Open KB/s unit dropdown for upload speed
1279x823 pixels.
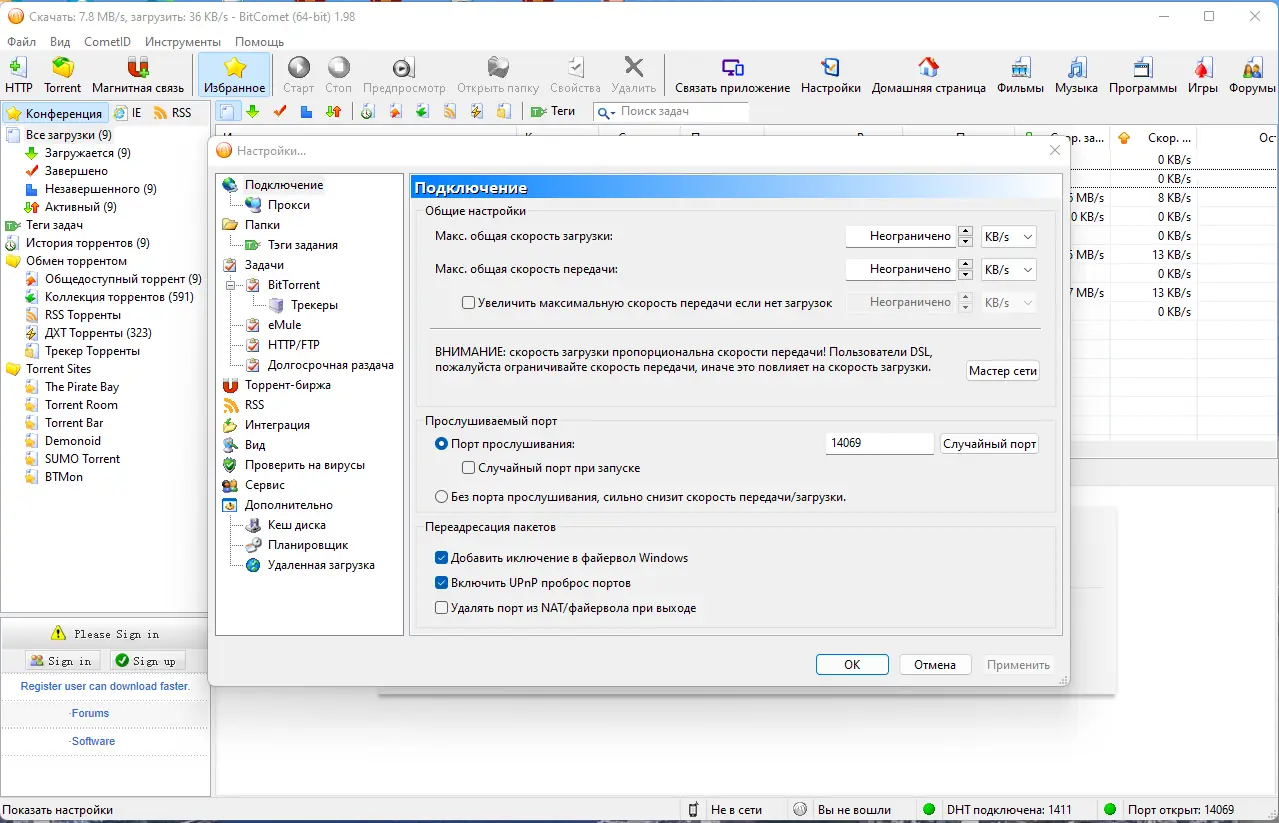(x=1008, y=269)
